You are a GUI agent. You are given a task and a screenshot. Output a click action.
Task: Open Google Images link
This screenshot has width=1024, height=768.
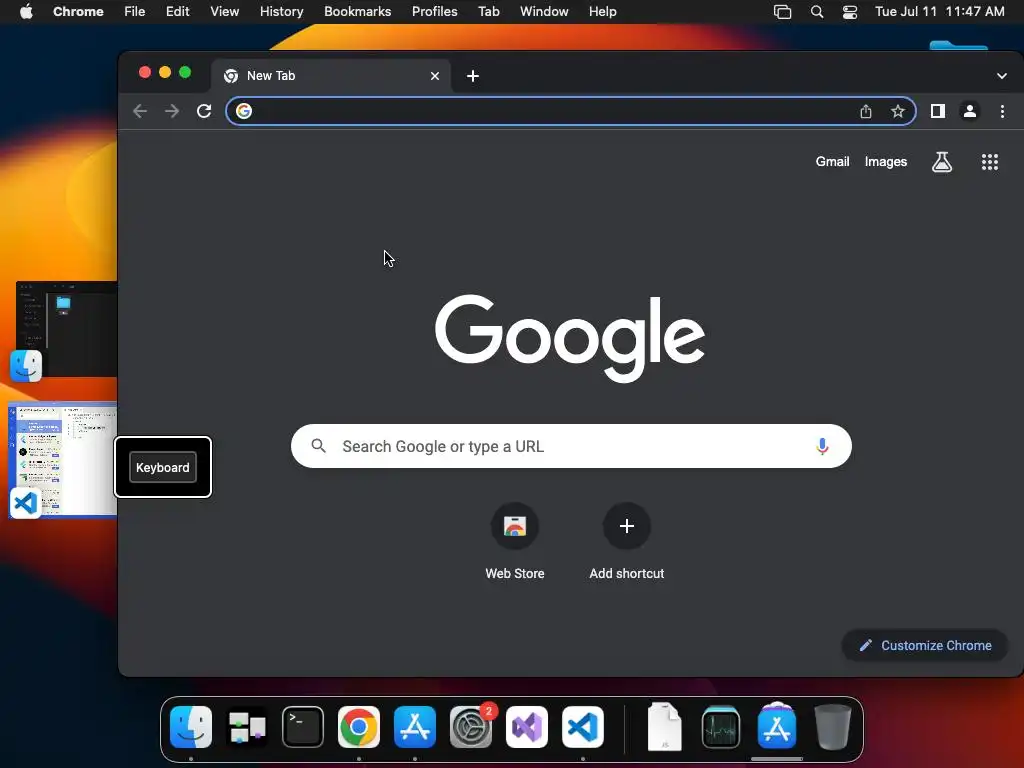pos(886,162)
